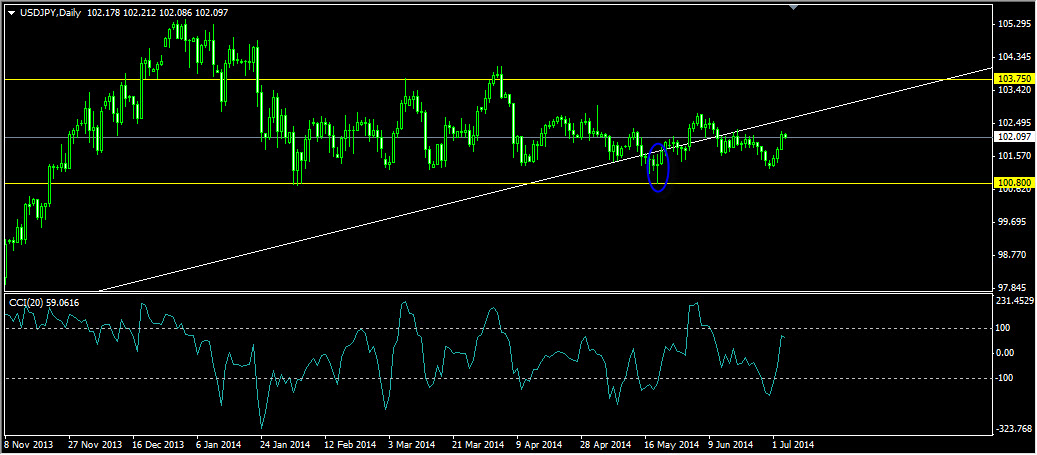This screenshot has width=1037, height=455.
Task: Click the 231.4529 CCI scale maximum value
Action: click(1014, 301)
